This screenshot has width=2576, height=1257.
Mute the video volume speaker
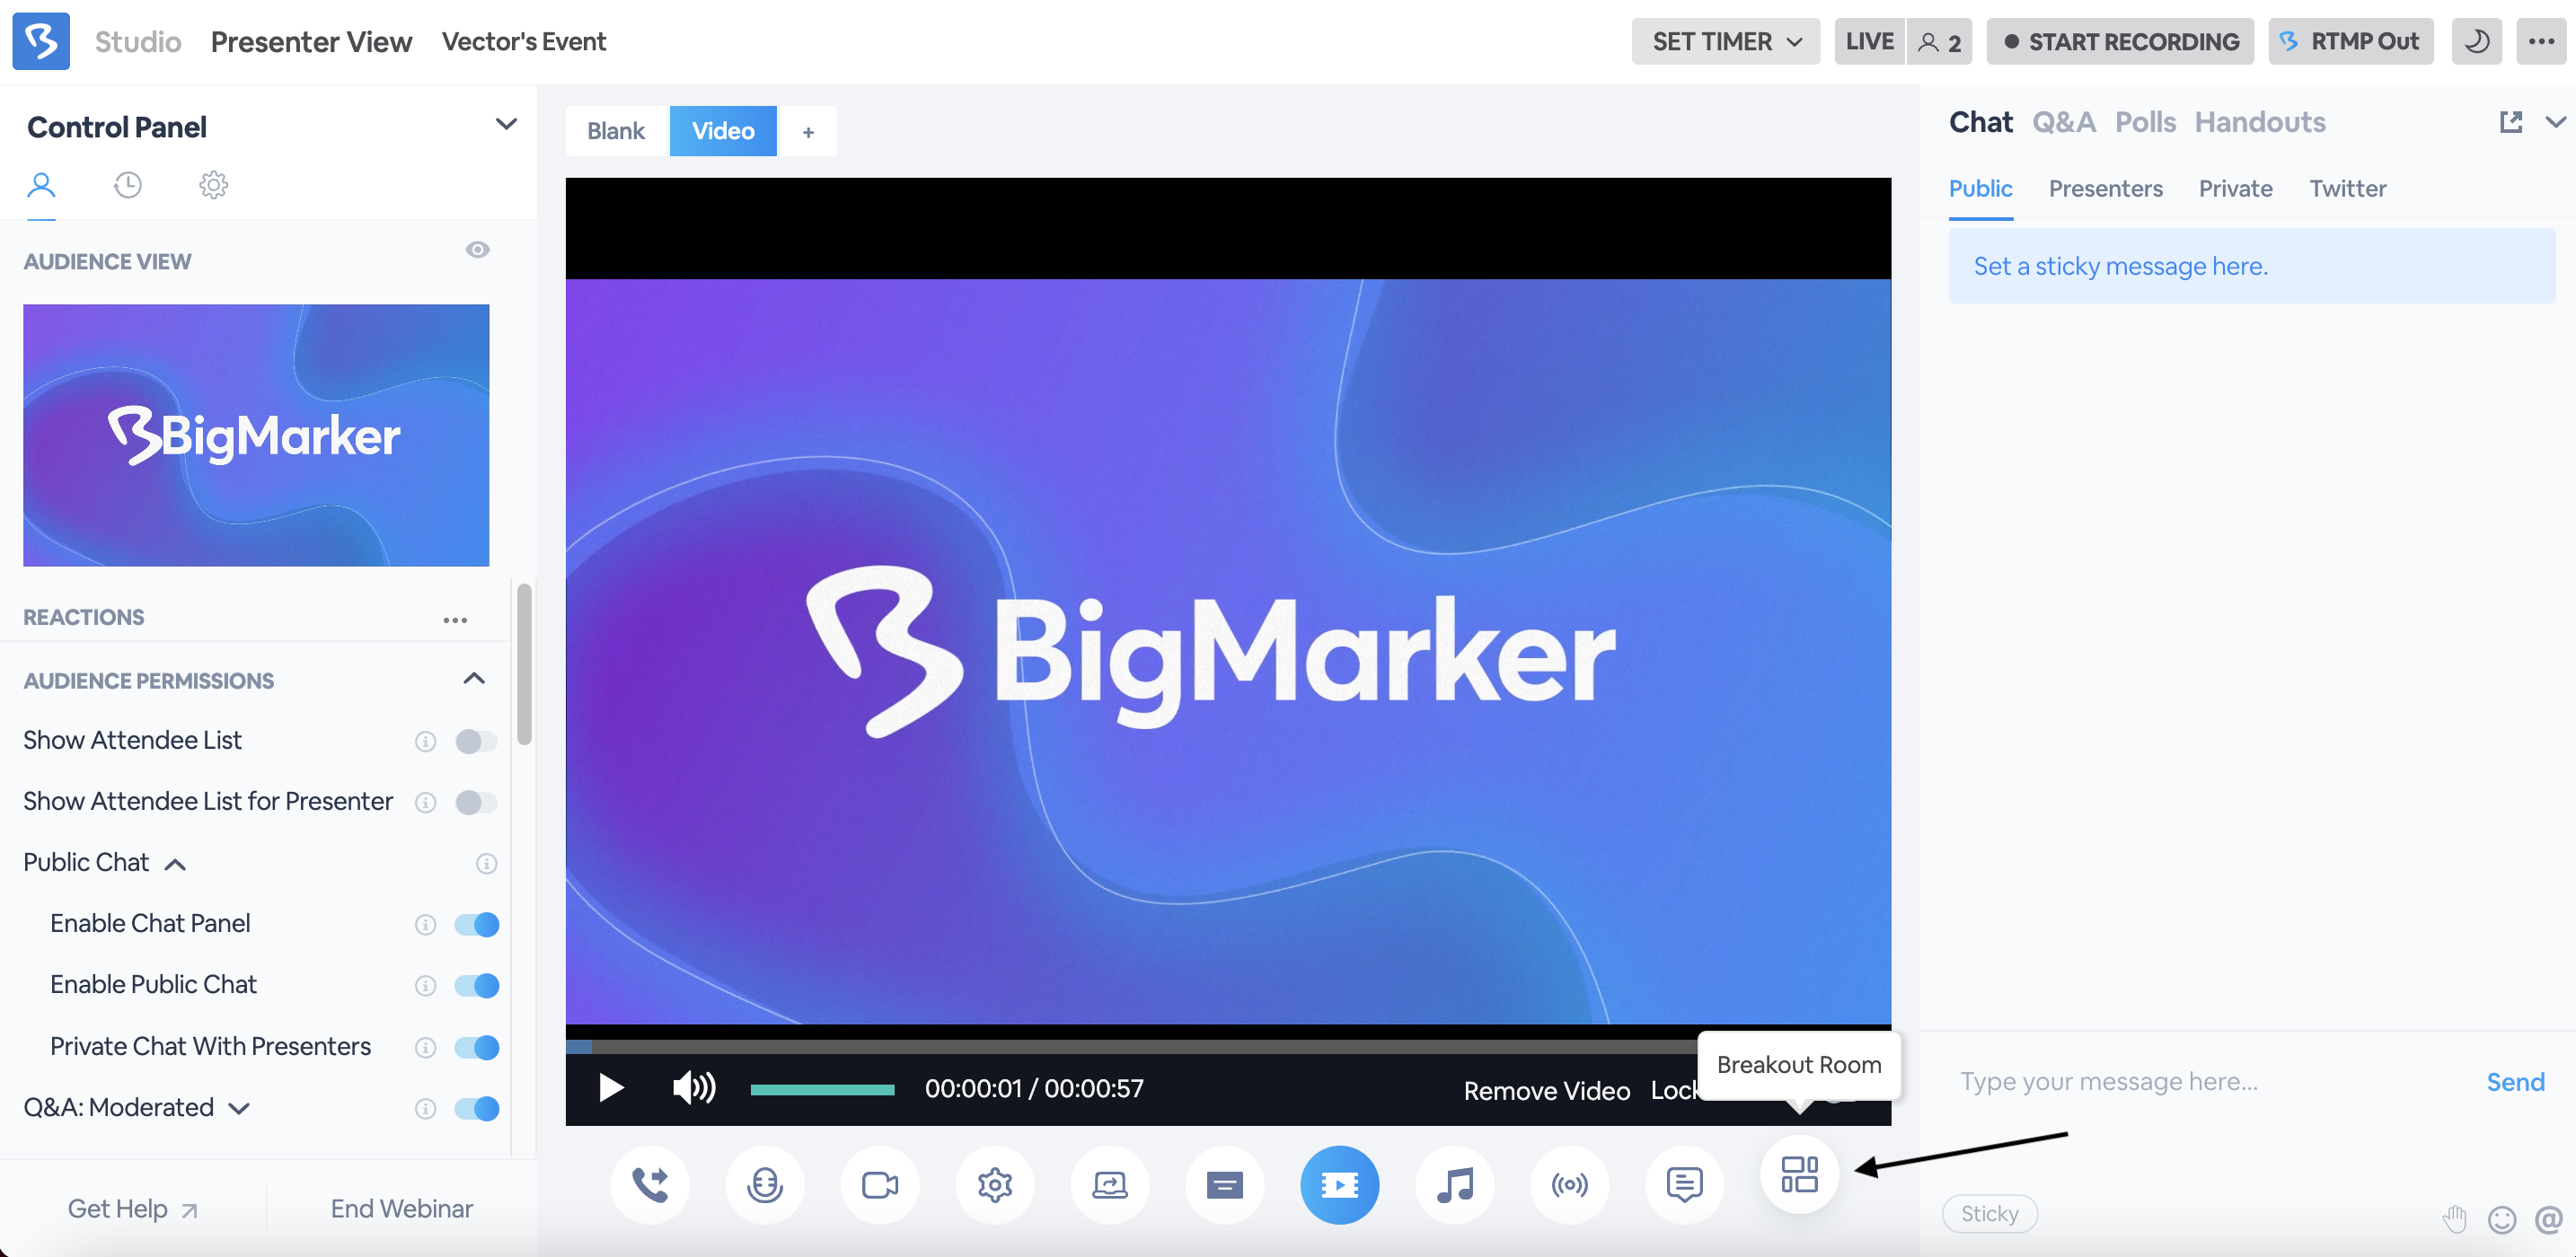tap(694, 1087)
